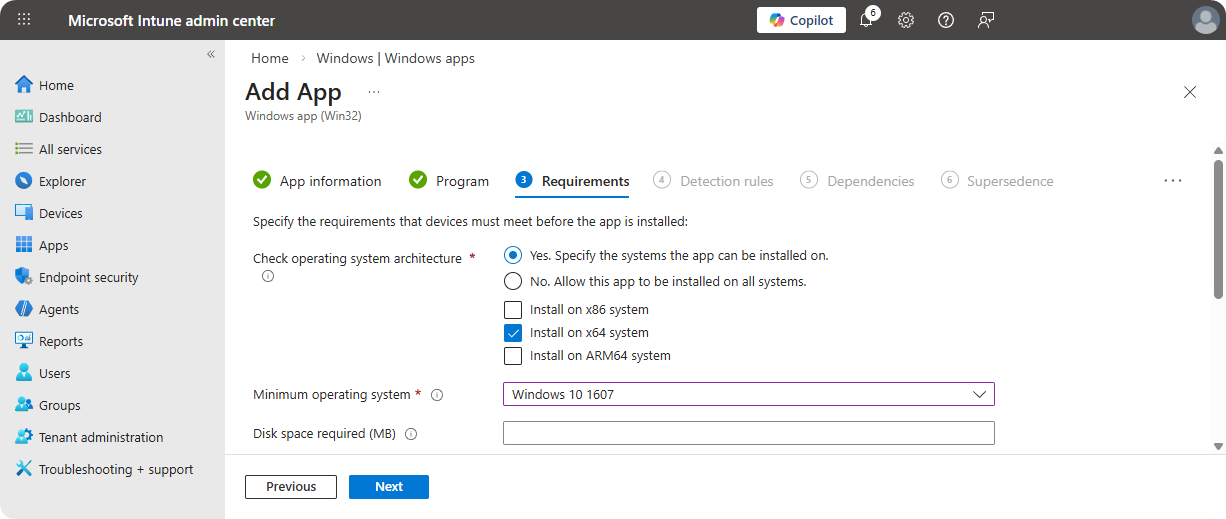
Task: Click the help question mark icon
Action: [x=946, y=20]
